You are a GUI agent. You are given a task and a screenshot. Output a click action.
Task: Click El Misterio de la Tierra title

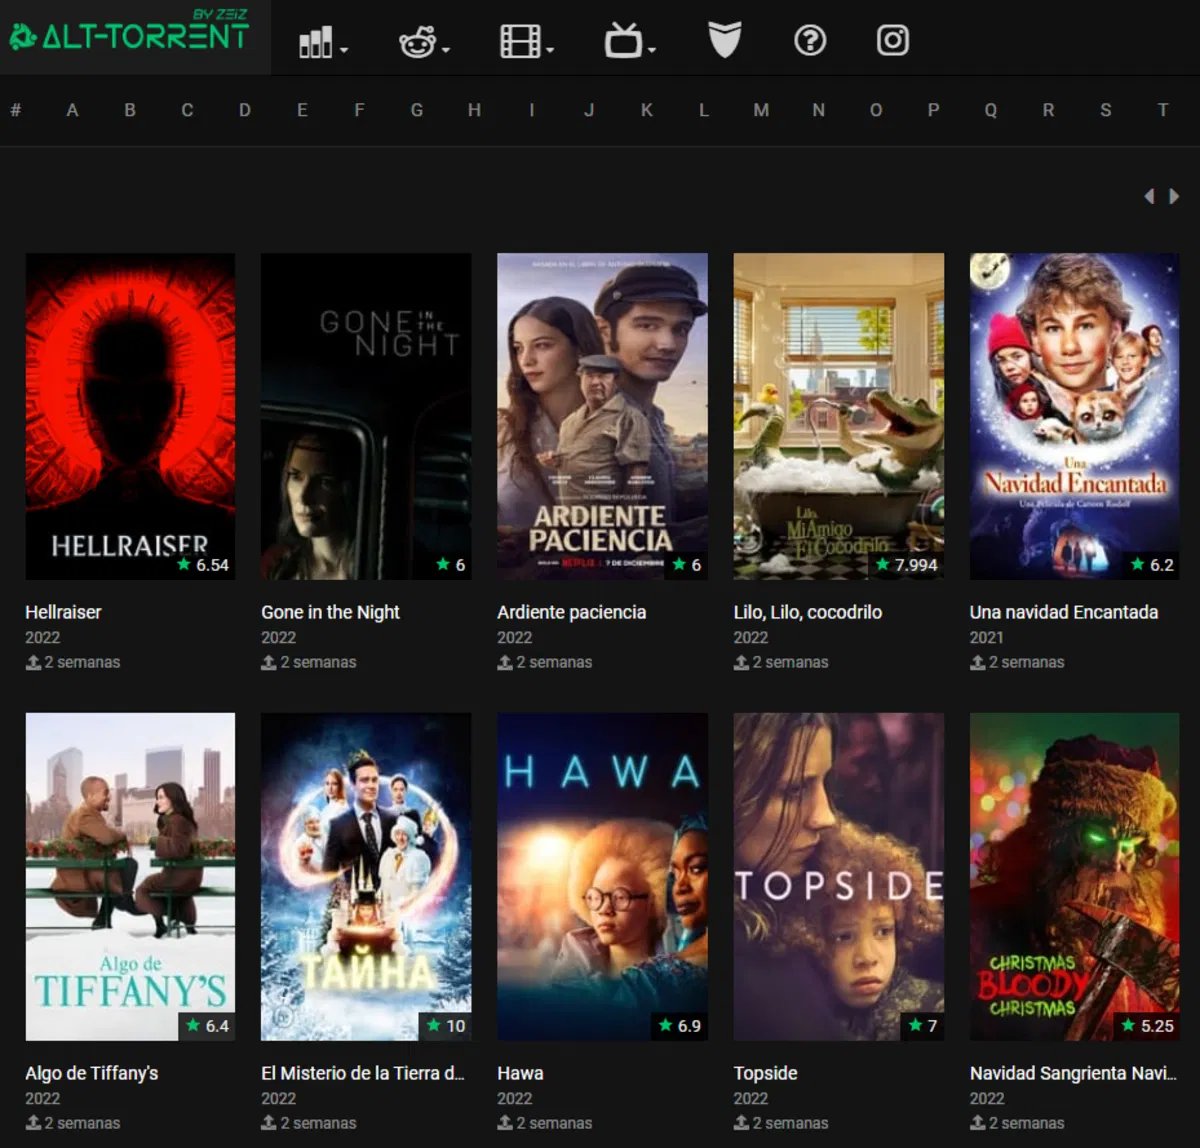click(363, 1073)
